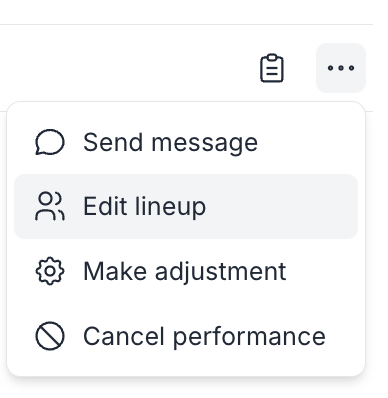Viewport: 388px width, 398px height.
Task: Click the highlighted Edit lineup row
Action: (186, 206)
